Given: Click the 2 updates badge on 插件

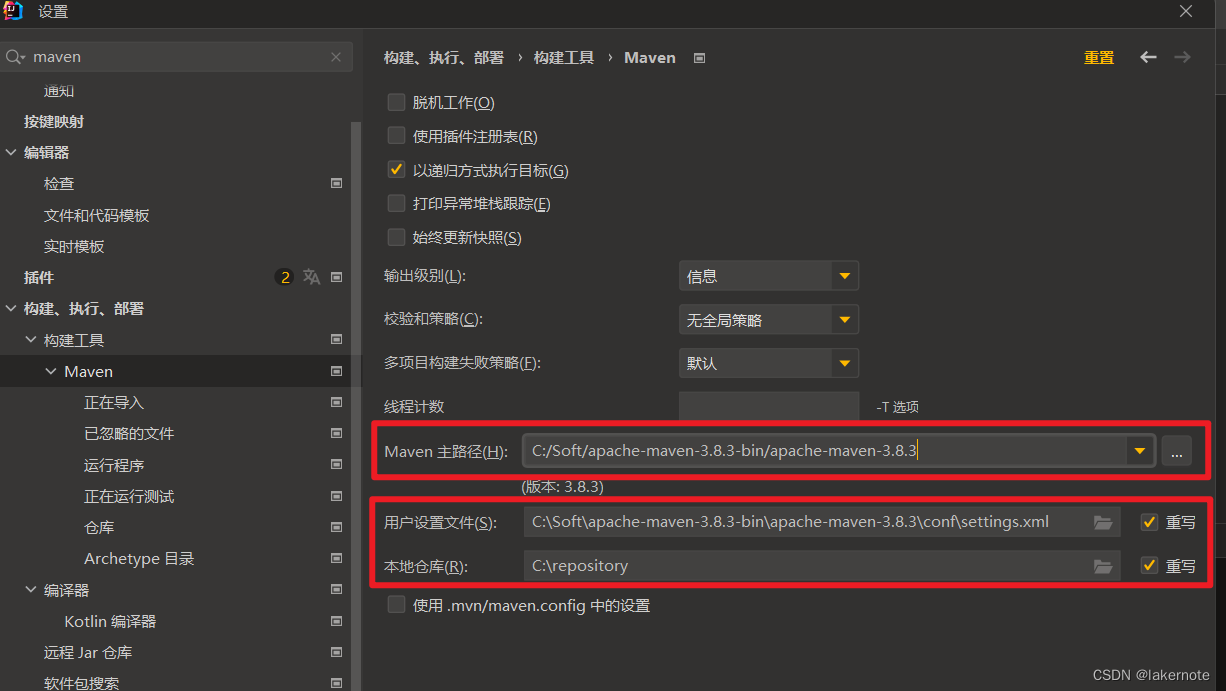Looking at the screenshot, I should (x=285, y=277).
